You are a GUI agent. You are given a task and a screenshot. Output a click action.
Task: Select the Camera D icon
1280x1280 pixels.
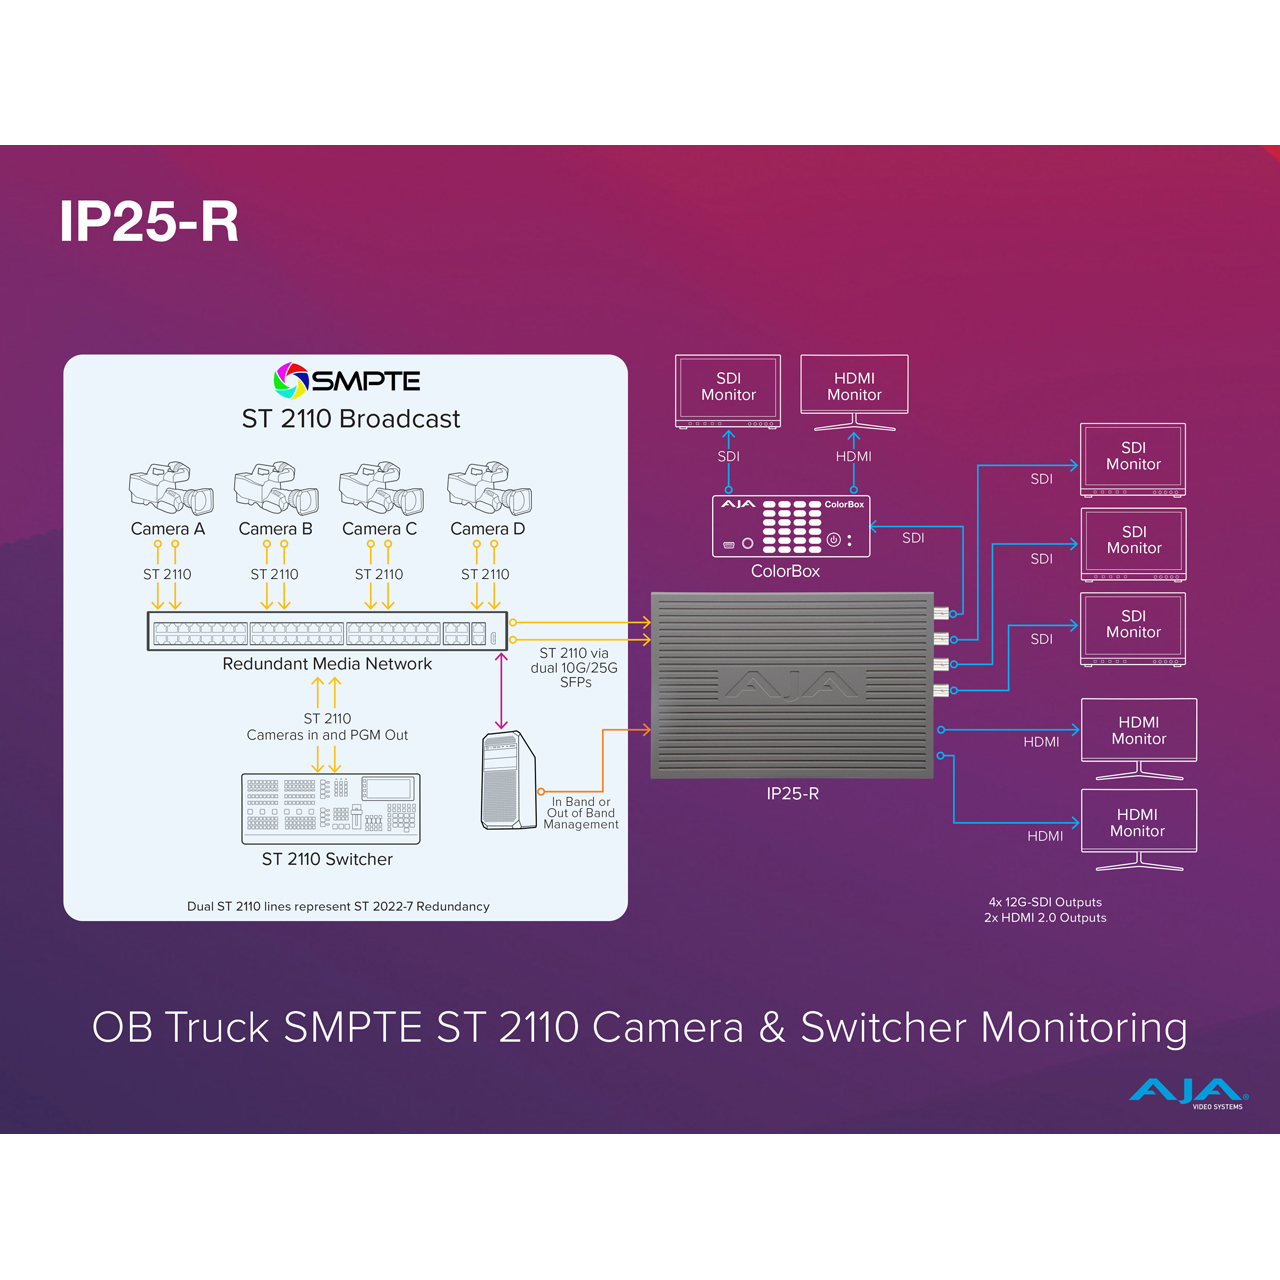(489, 488)
